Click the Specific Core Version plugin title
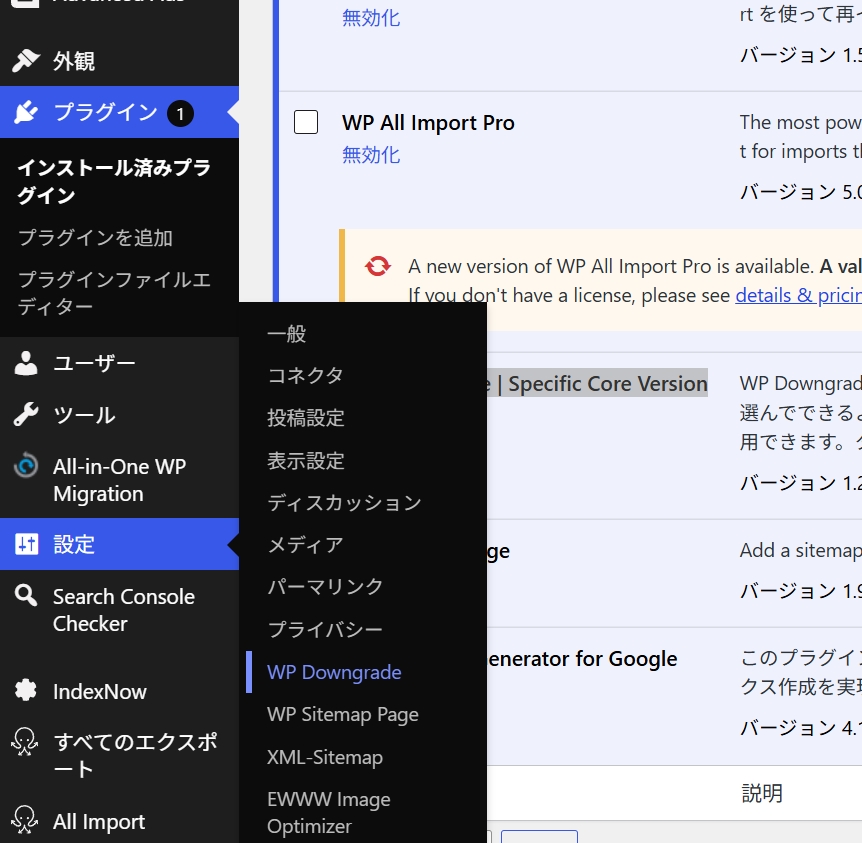The height and width of the screenshot is (843, 862). coord(597,383)
